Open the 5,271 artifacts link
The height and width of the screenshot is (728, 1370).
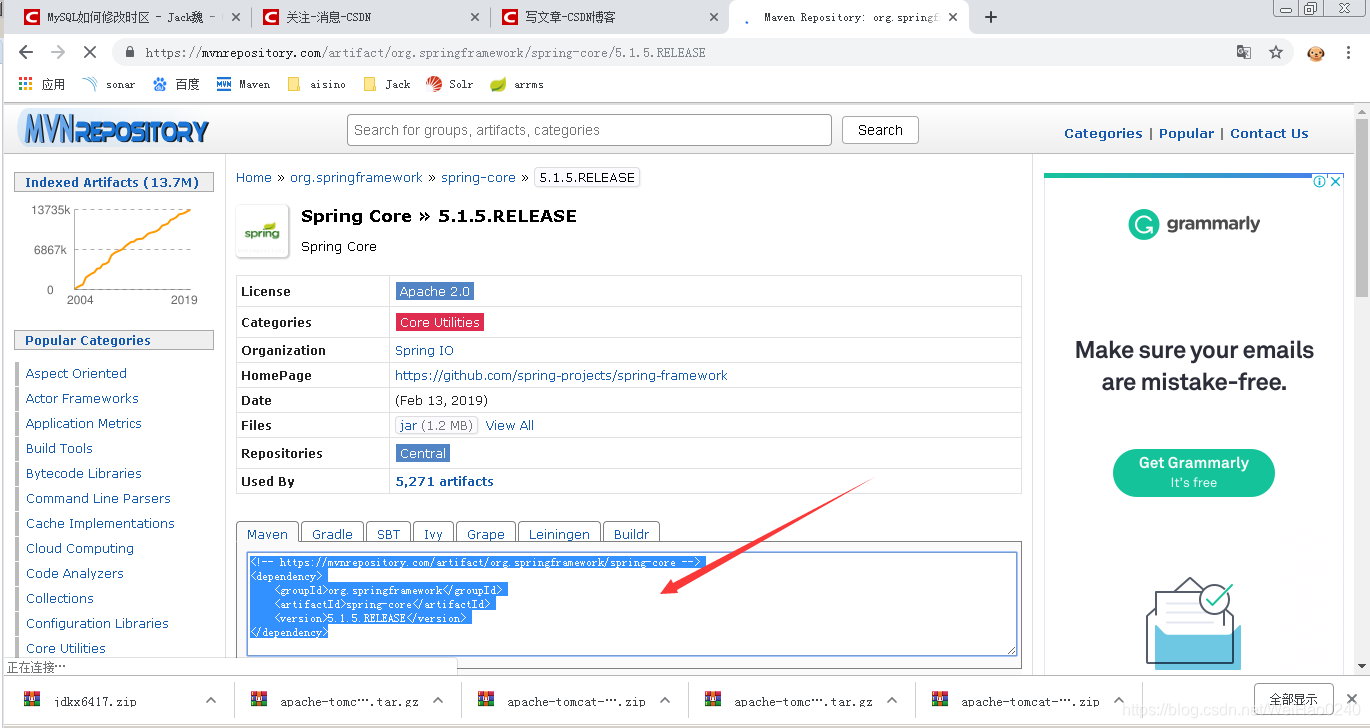(444, 481)
